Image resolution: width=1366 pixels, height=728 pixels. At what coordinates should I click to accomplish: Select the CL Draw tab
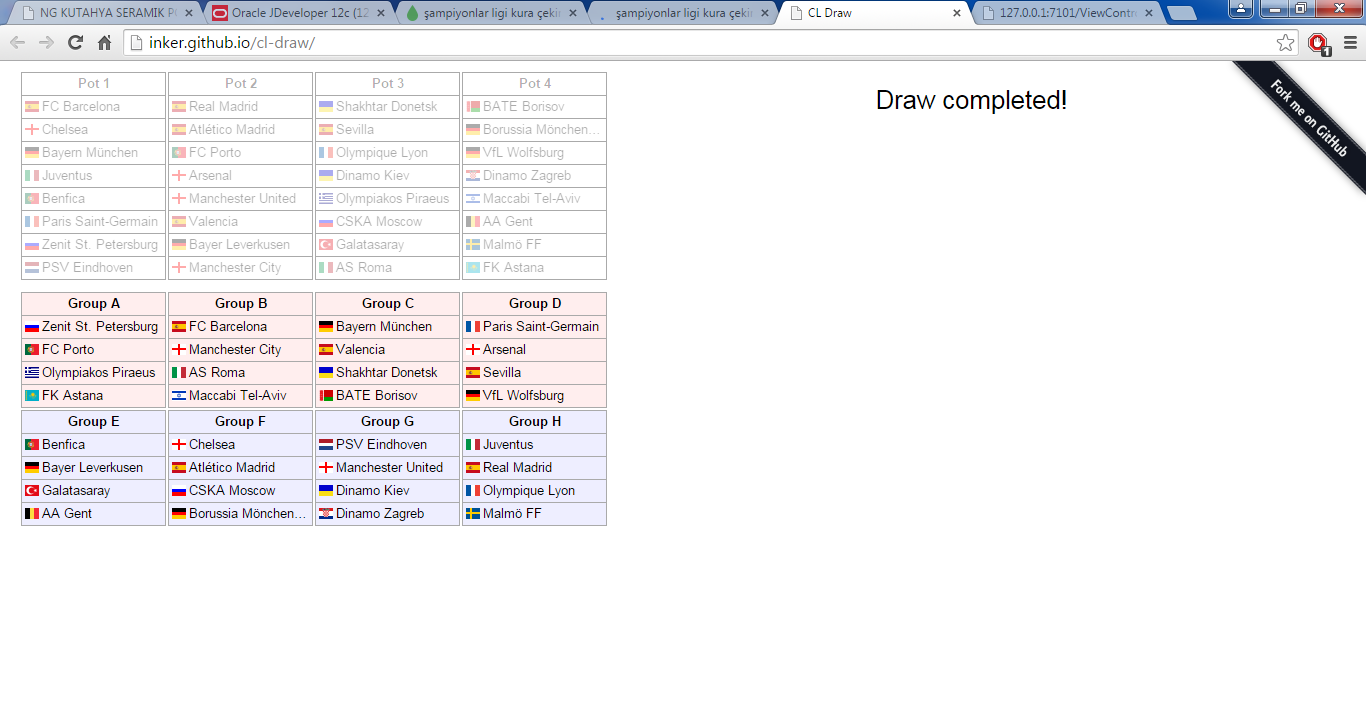pyautogui.click(x=874, y=14)
